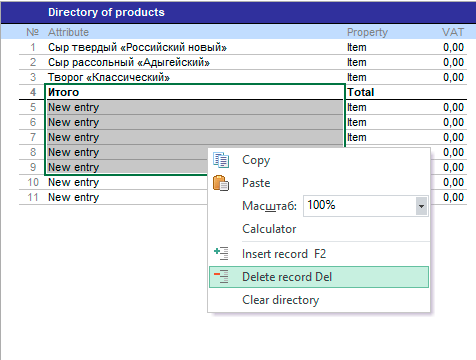
Task: Click Item property in row 3
Action: pos(357,77)
